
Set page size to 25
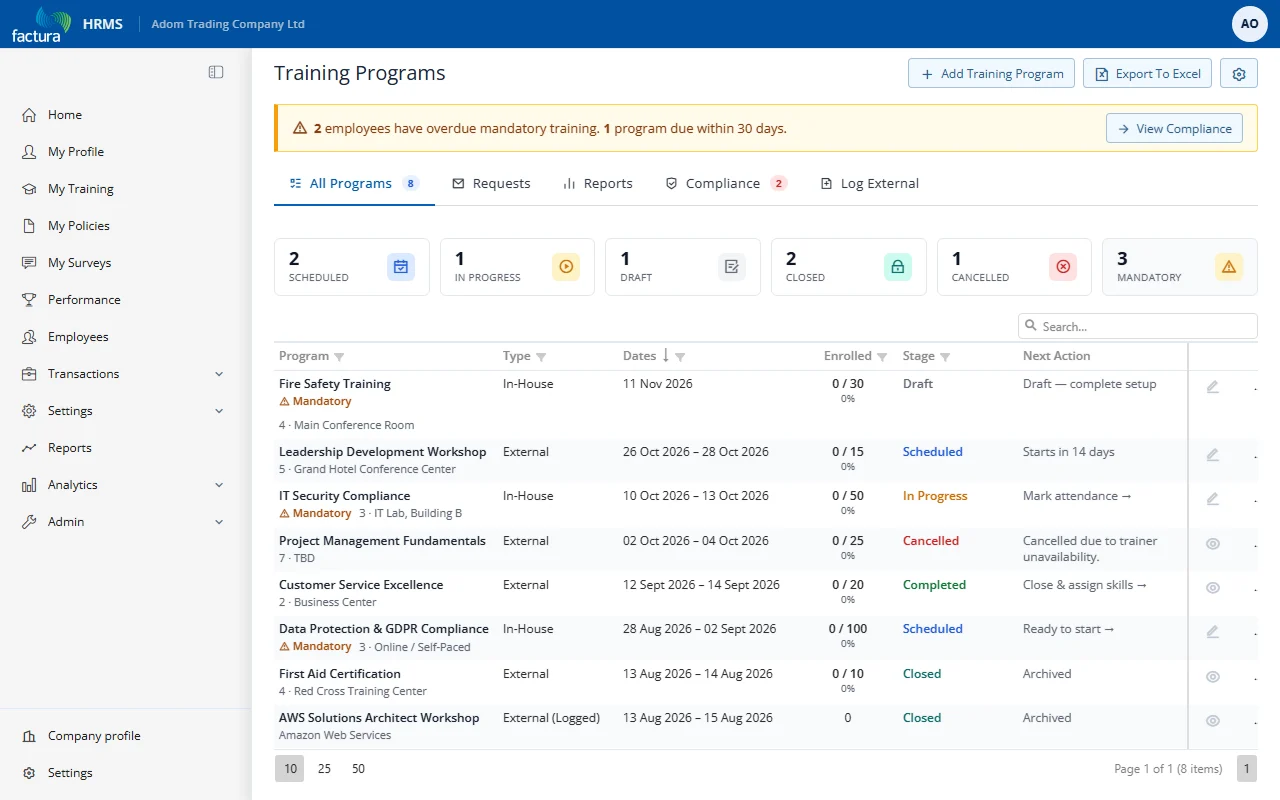324,769
